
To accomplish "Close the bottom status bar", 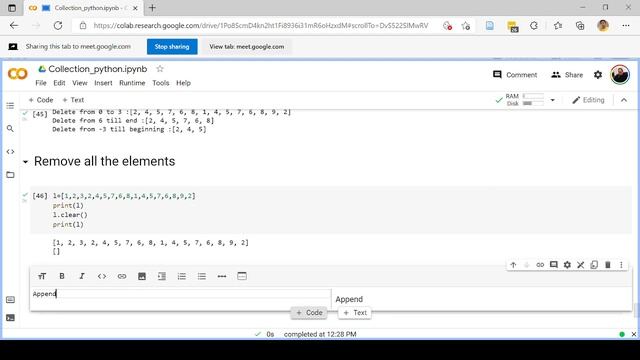I will coord(633,334).
